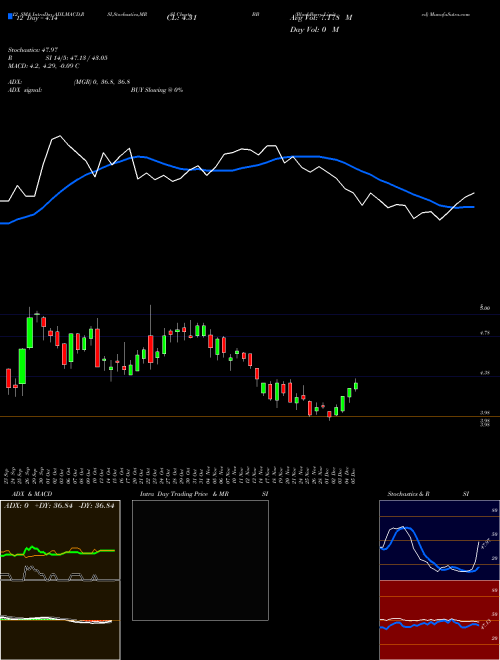Click the blue Stochastics sub-chart
Viewport: 500px width, 660px height.
point(439,540)
